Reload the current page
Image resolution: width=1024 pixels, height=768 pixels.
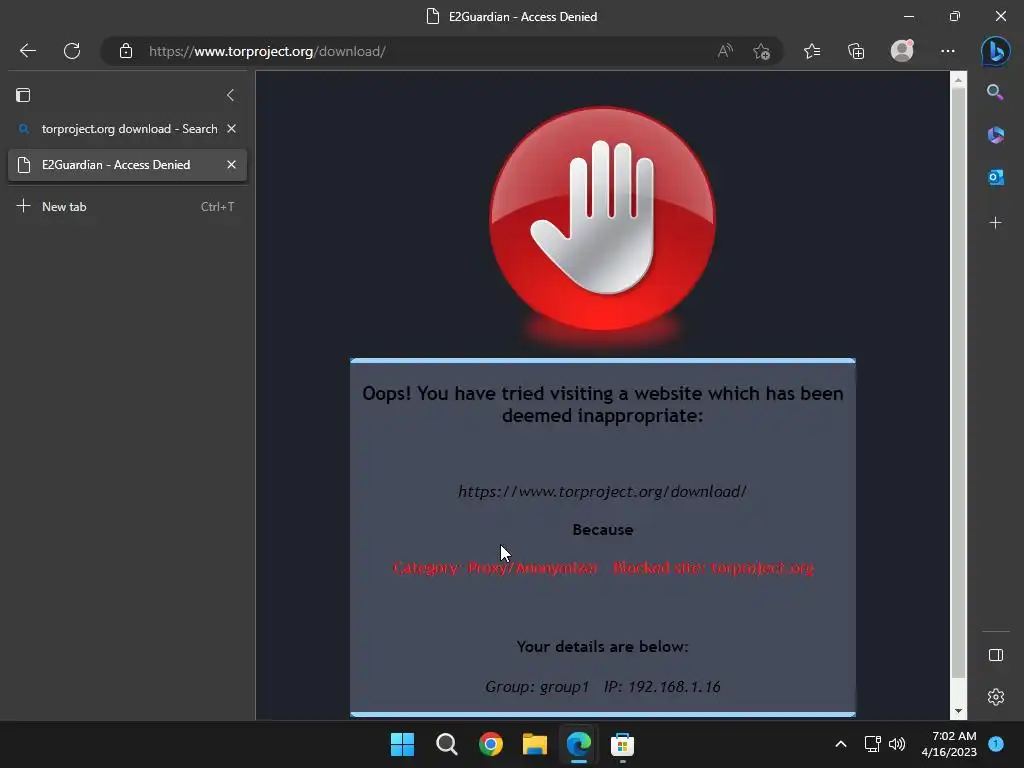pyautogui.click(x=72, y=51)
